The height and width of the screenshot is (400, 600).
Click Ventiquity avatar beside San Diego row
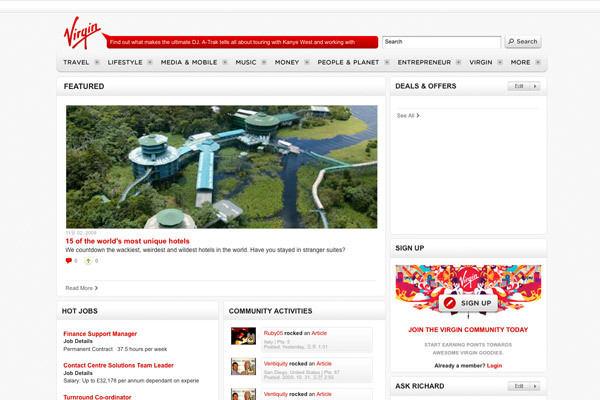point(243,366)
